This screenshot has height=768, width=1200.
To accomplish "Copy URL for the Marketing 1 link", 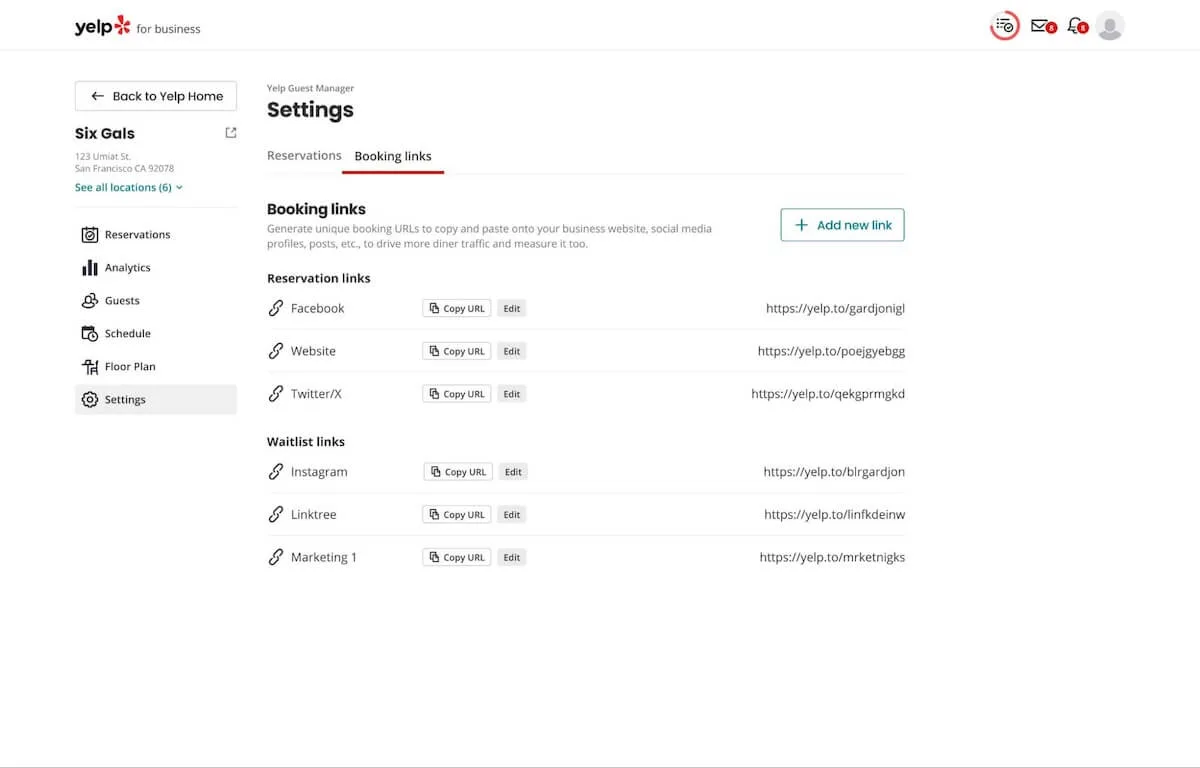I will (456, 558).
